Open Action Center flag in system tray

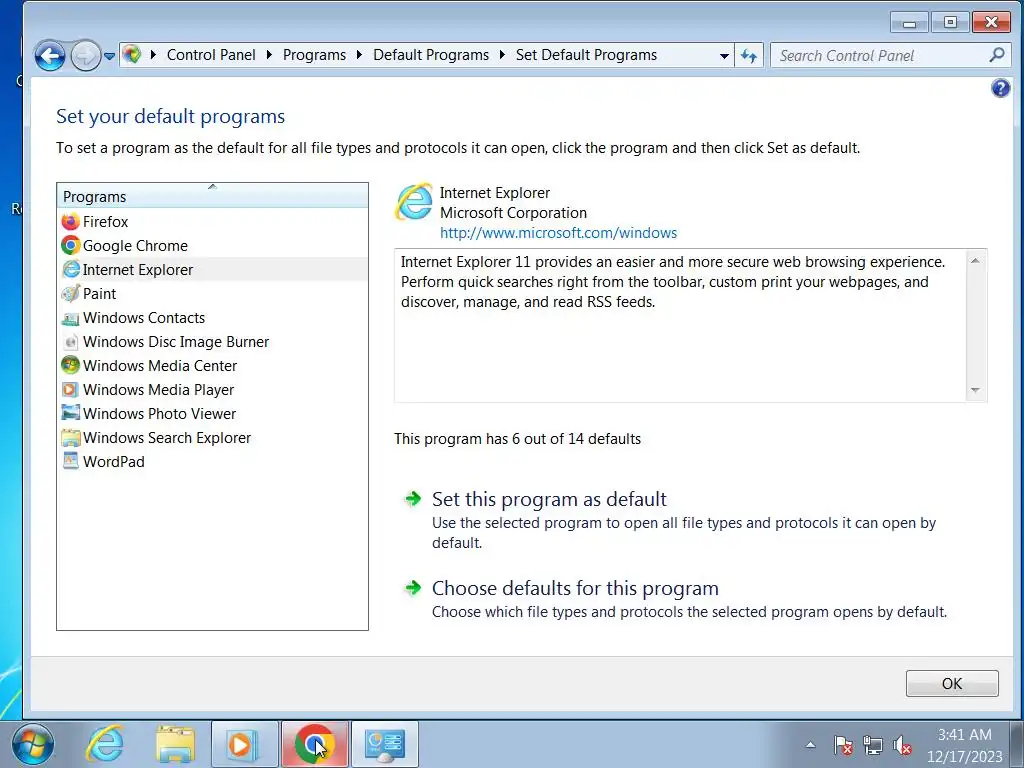tap(843, 745)
